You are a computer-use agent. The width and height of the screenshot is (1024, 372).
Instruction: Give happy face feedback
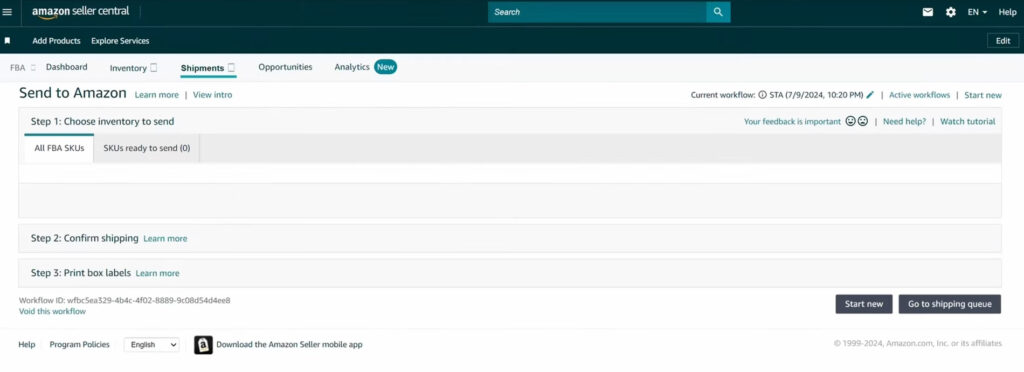(850, 121)
